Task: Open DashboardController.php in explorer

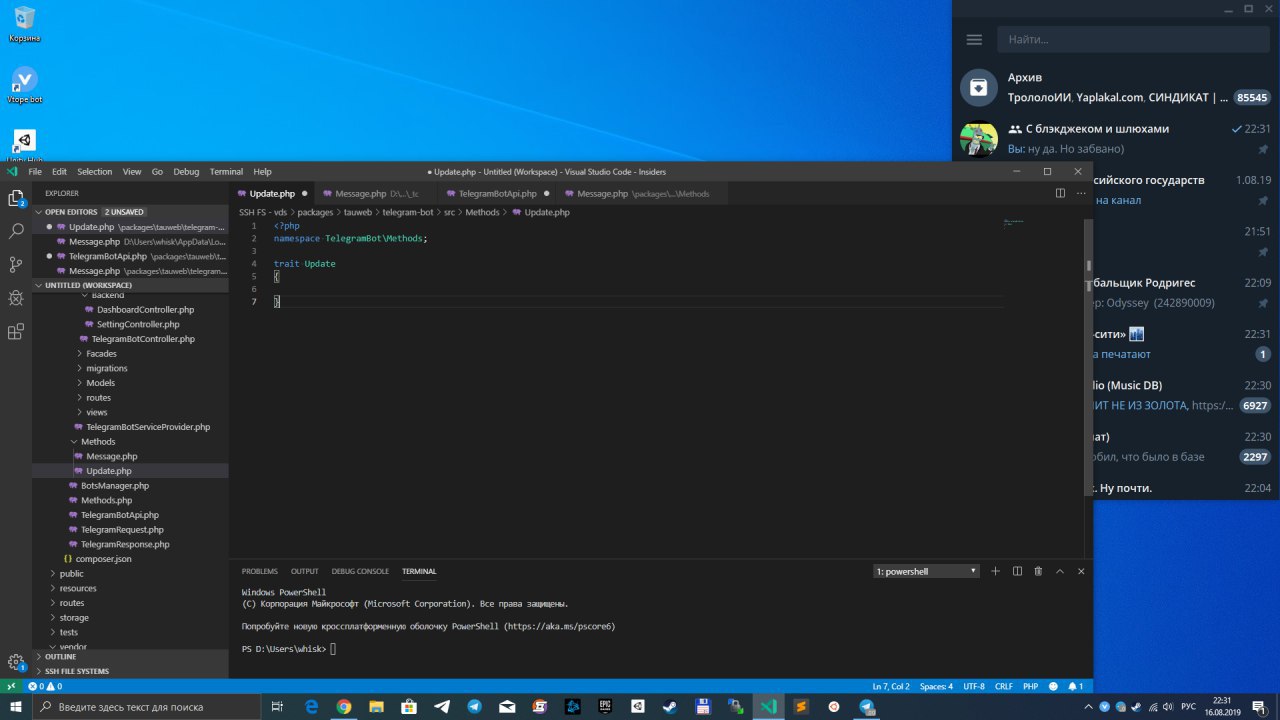Action: coord(146,310)
